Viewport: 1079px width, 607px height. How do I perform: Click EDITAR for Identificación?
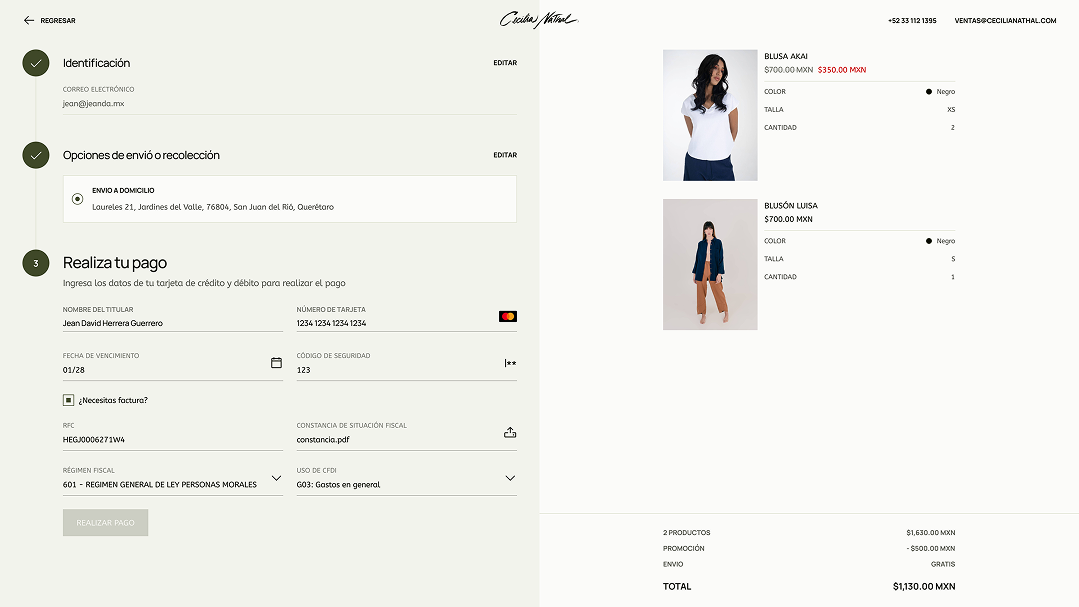[x=505, y=63]
